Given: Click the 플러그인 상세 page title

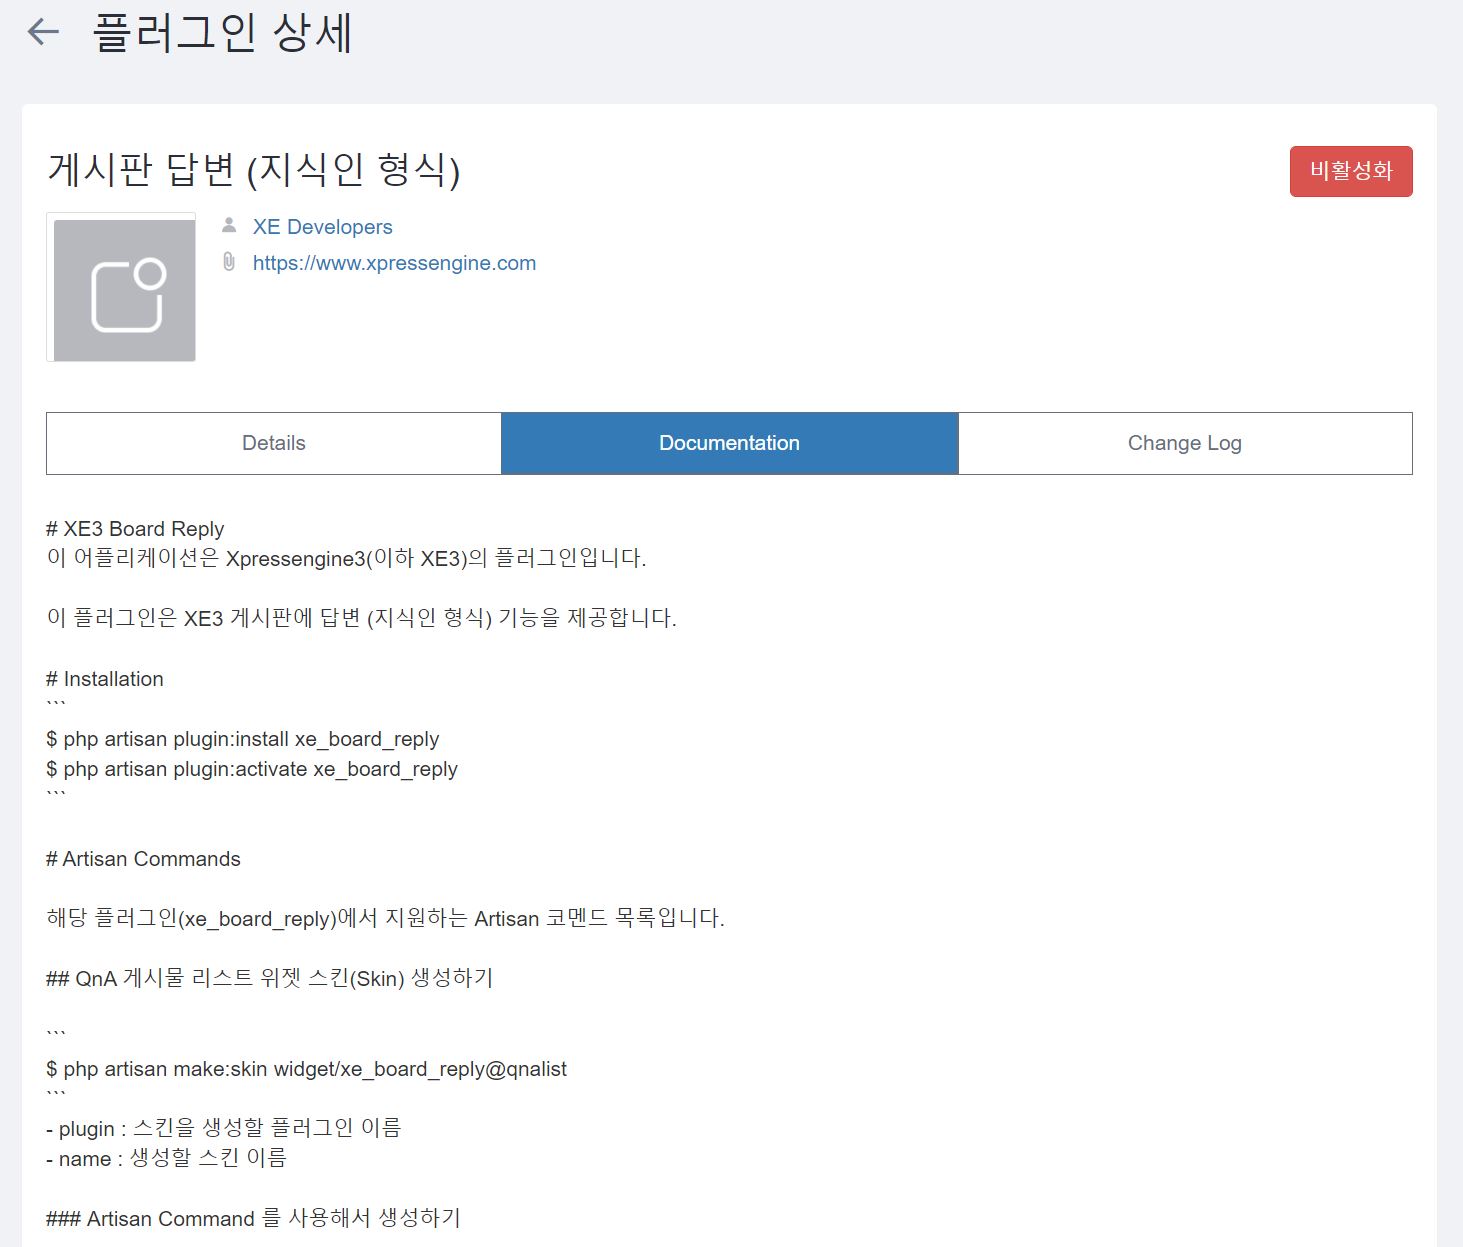Looking at the screenshot, I should [x=222, y=33].
